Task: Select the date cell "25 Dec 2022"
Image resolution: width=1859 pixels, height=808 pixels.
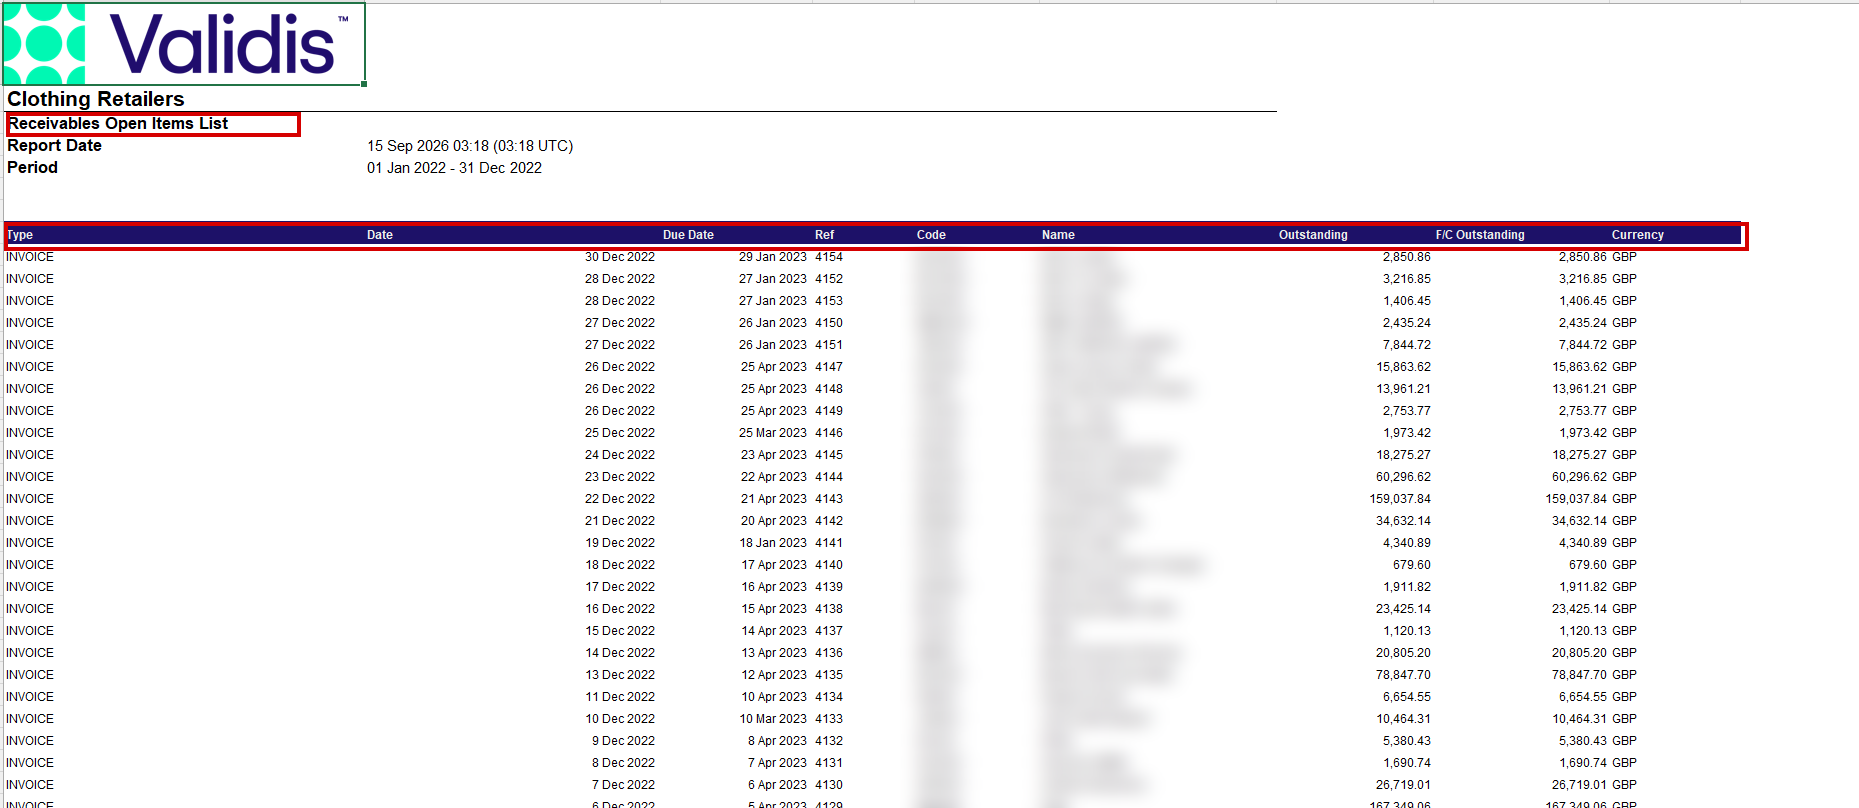Action: [x=620, y=433]
